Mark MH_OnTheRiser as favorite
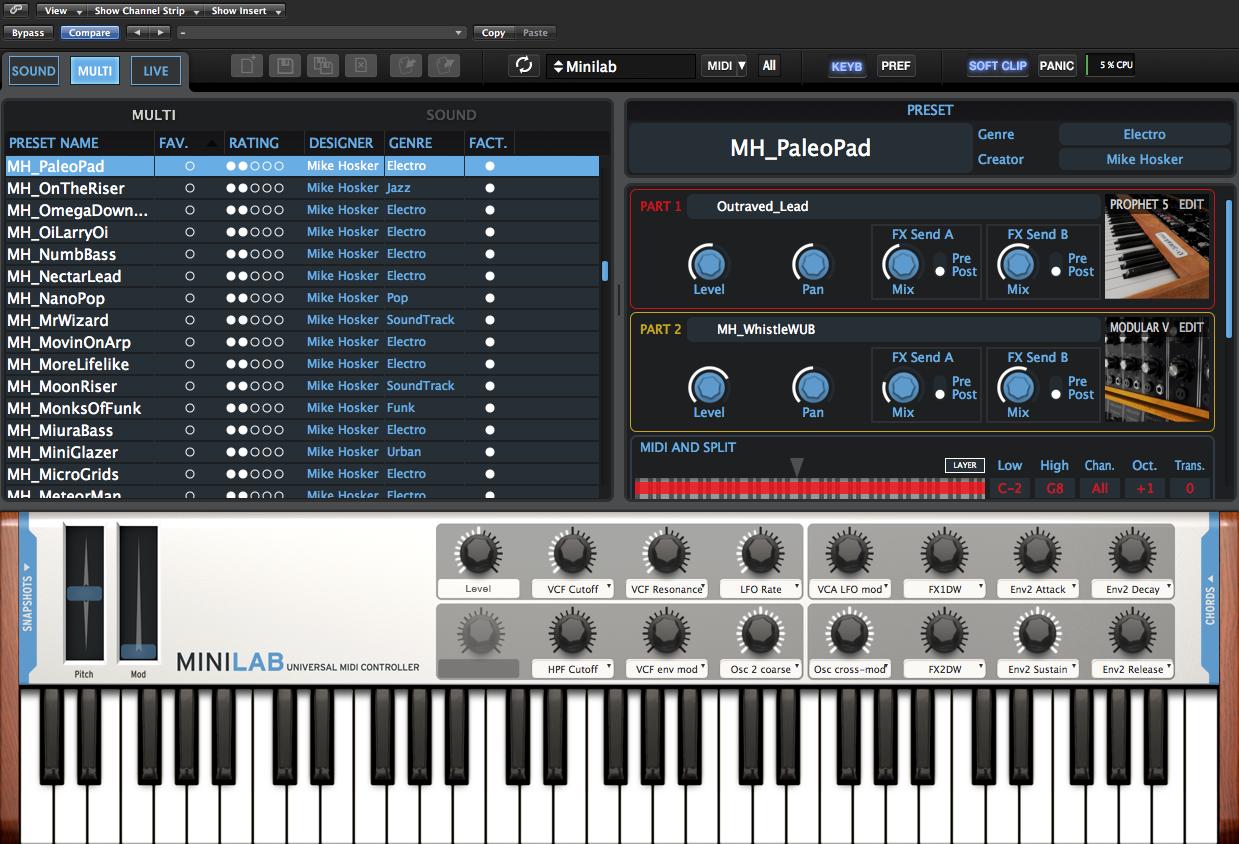 [x=190, y=188]
